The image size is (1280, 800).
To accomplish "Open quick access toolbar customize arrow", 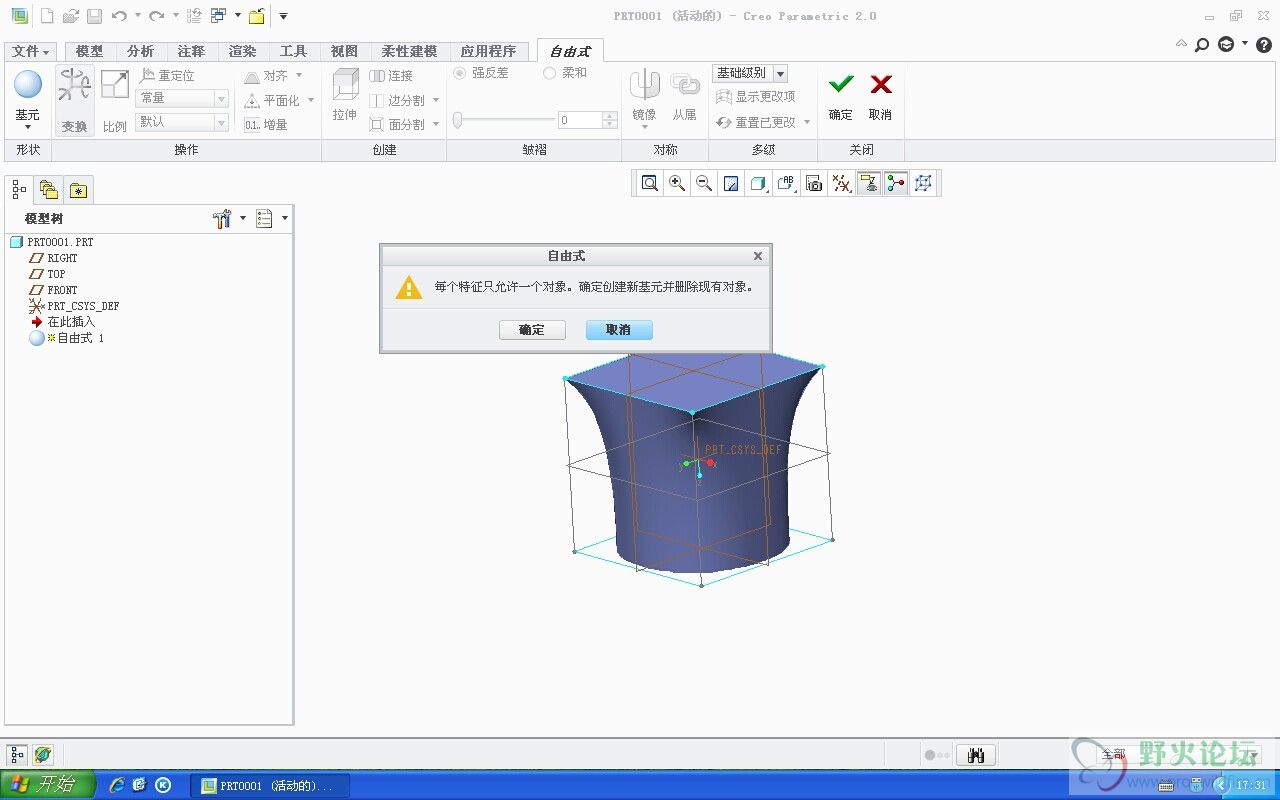I will pos(283,16).
